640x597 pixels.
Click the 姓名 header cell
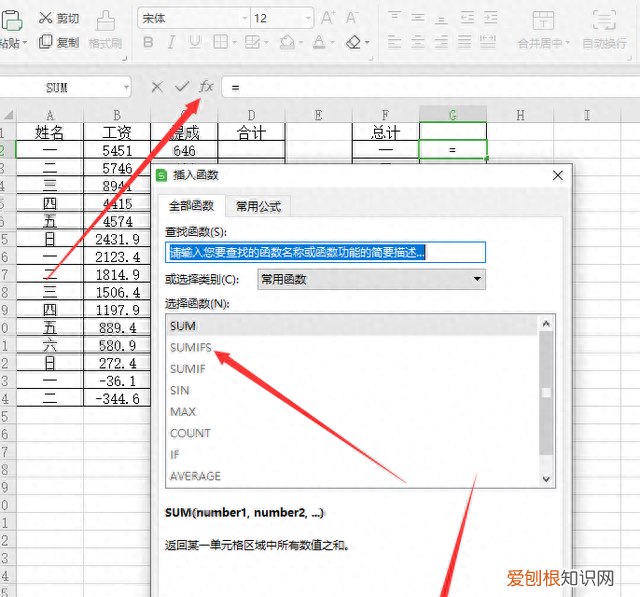coord(49,132)
